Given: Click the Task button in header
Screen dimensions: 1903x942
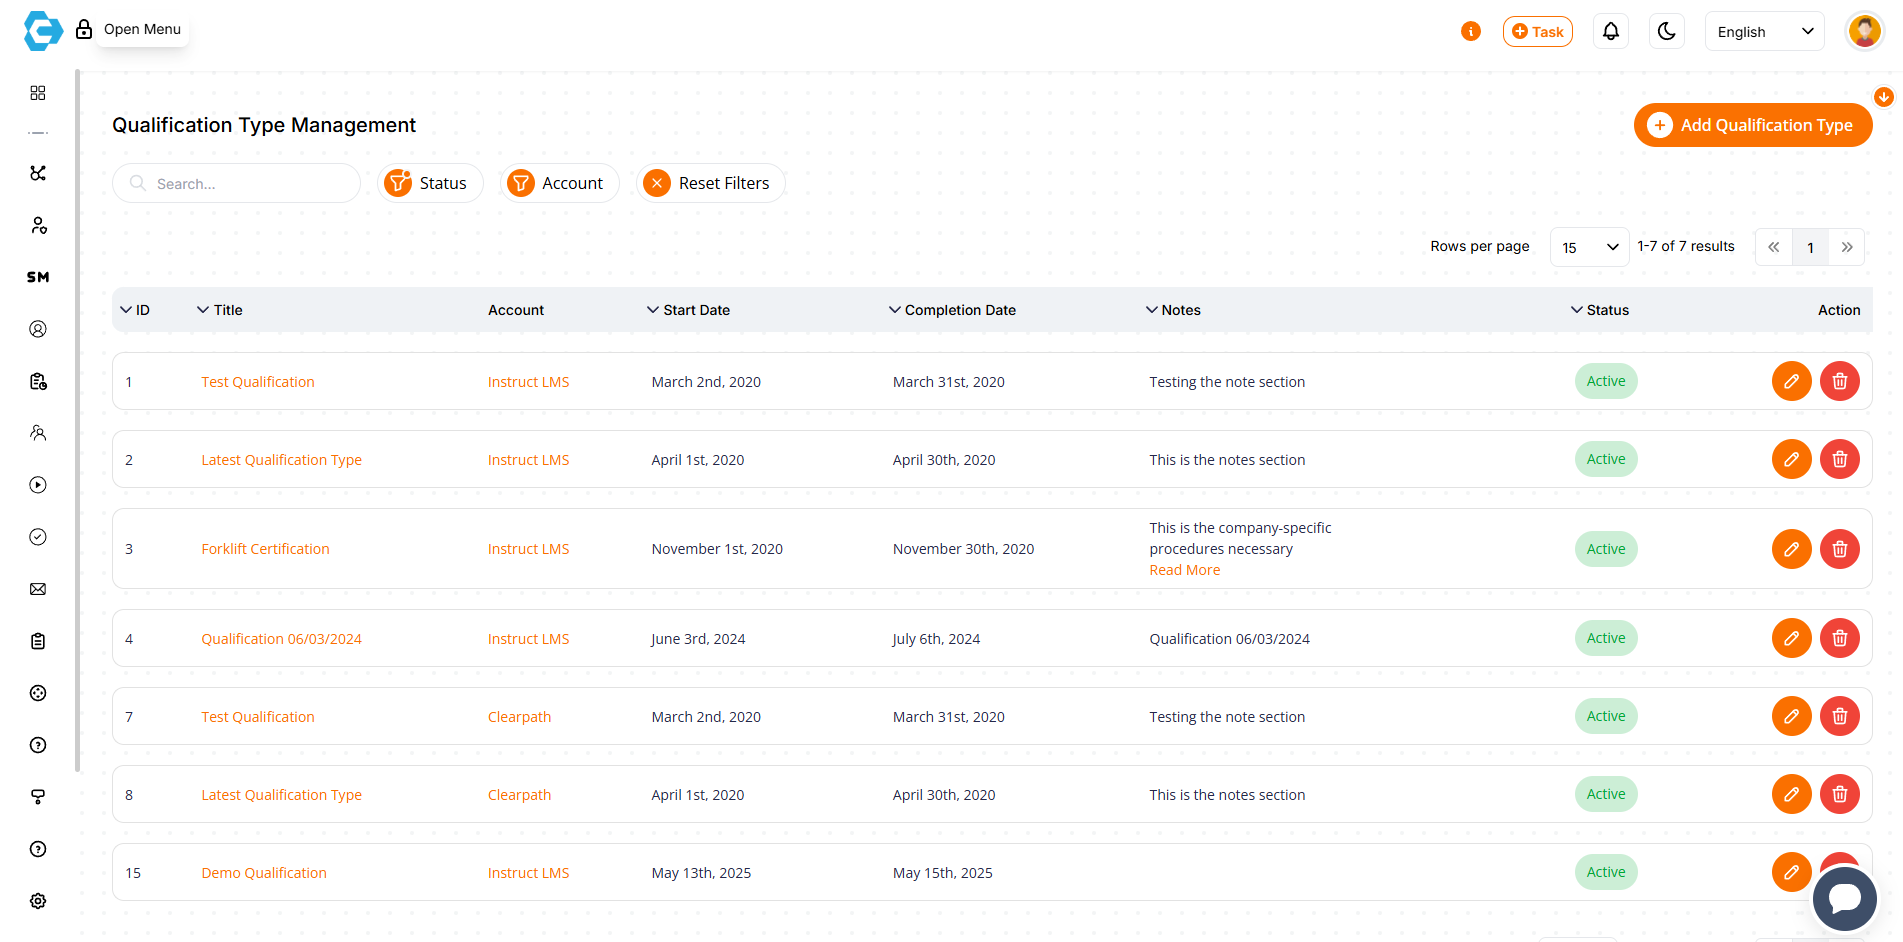Looking at the screenshot, I should 1538,31.
